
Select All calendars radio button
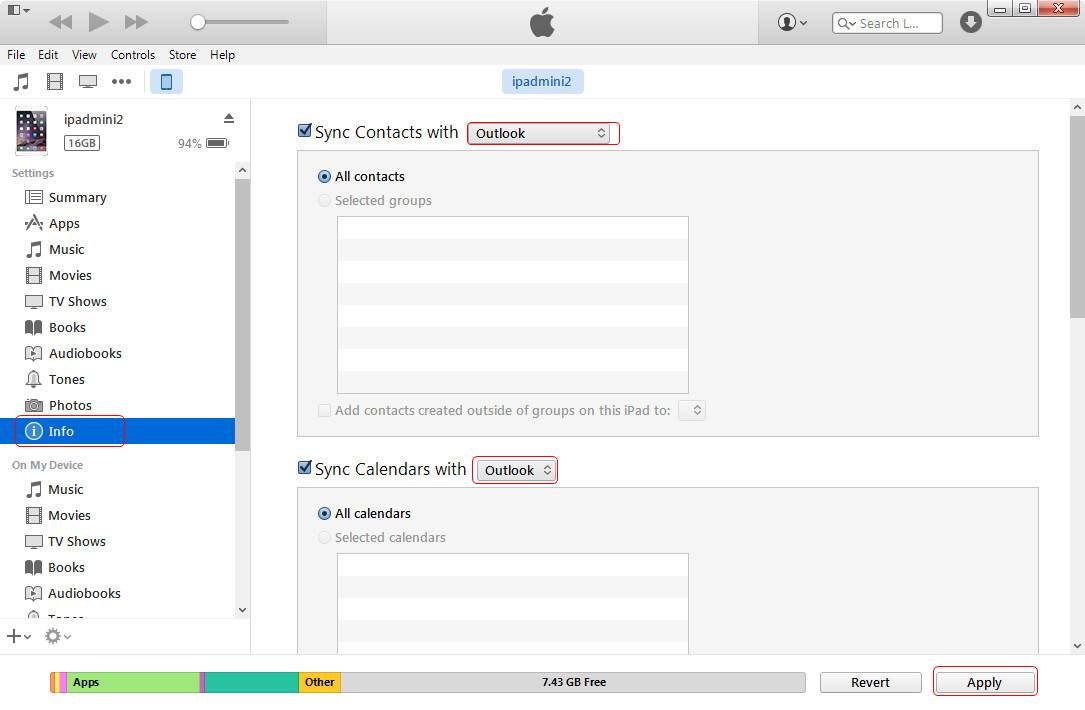(324, 513)
